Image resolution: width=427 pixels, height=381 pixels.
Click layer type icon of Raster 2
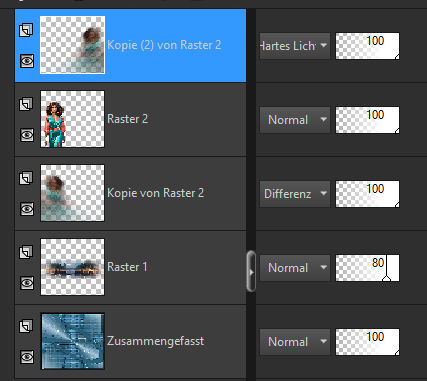point(26,104)
